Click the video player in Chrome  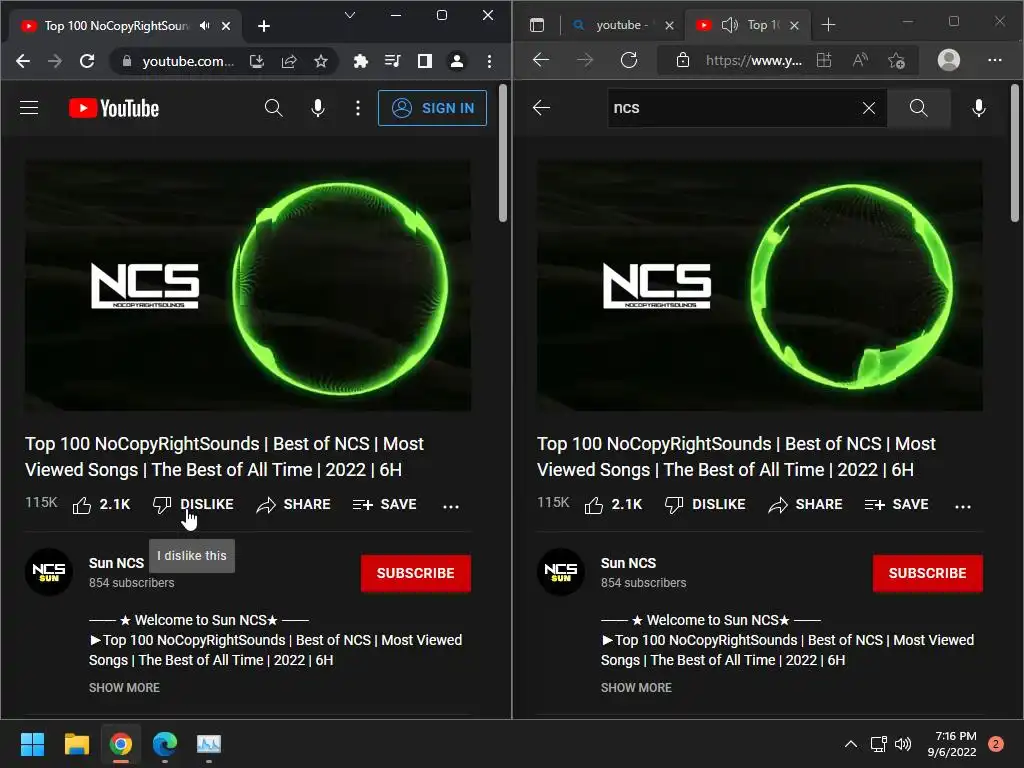point(248,286)
